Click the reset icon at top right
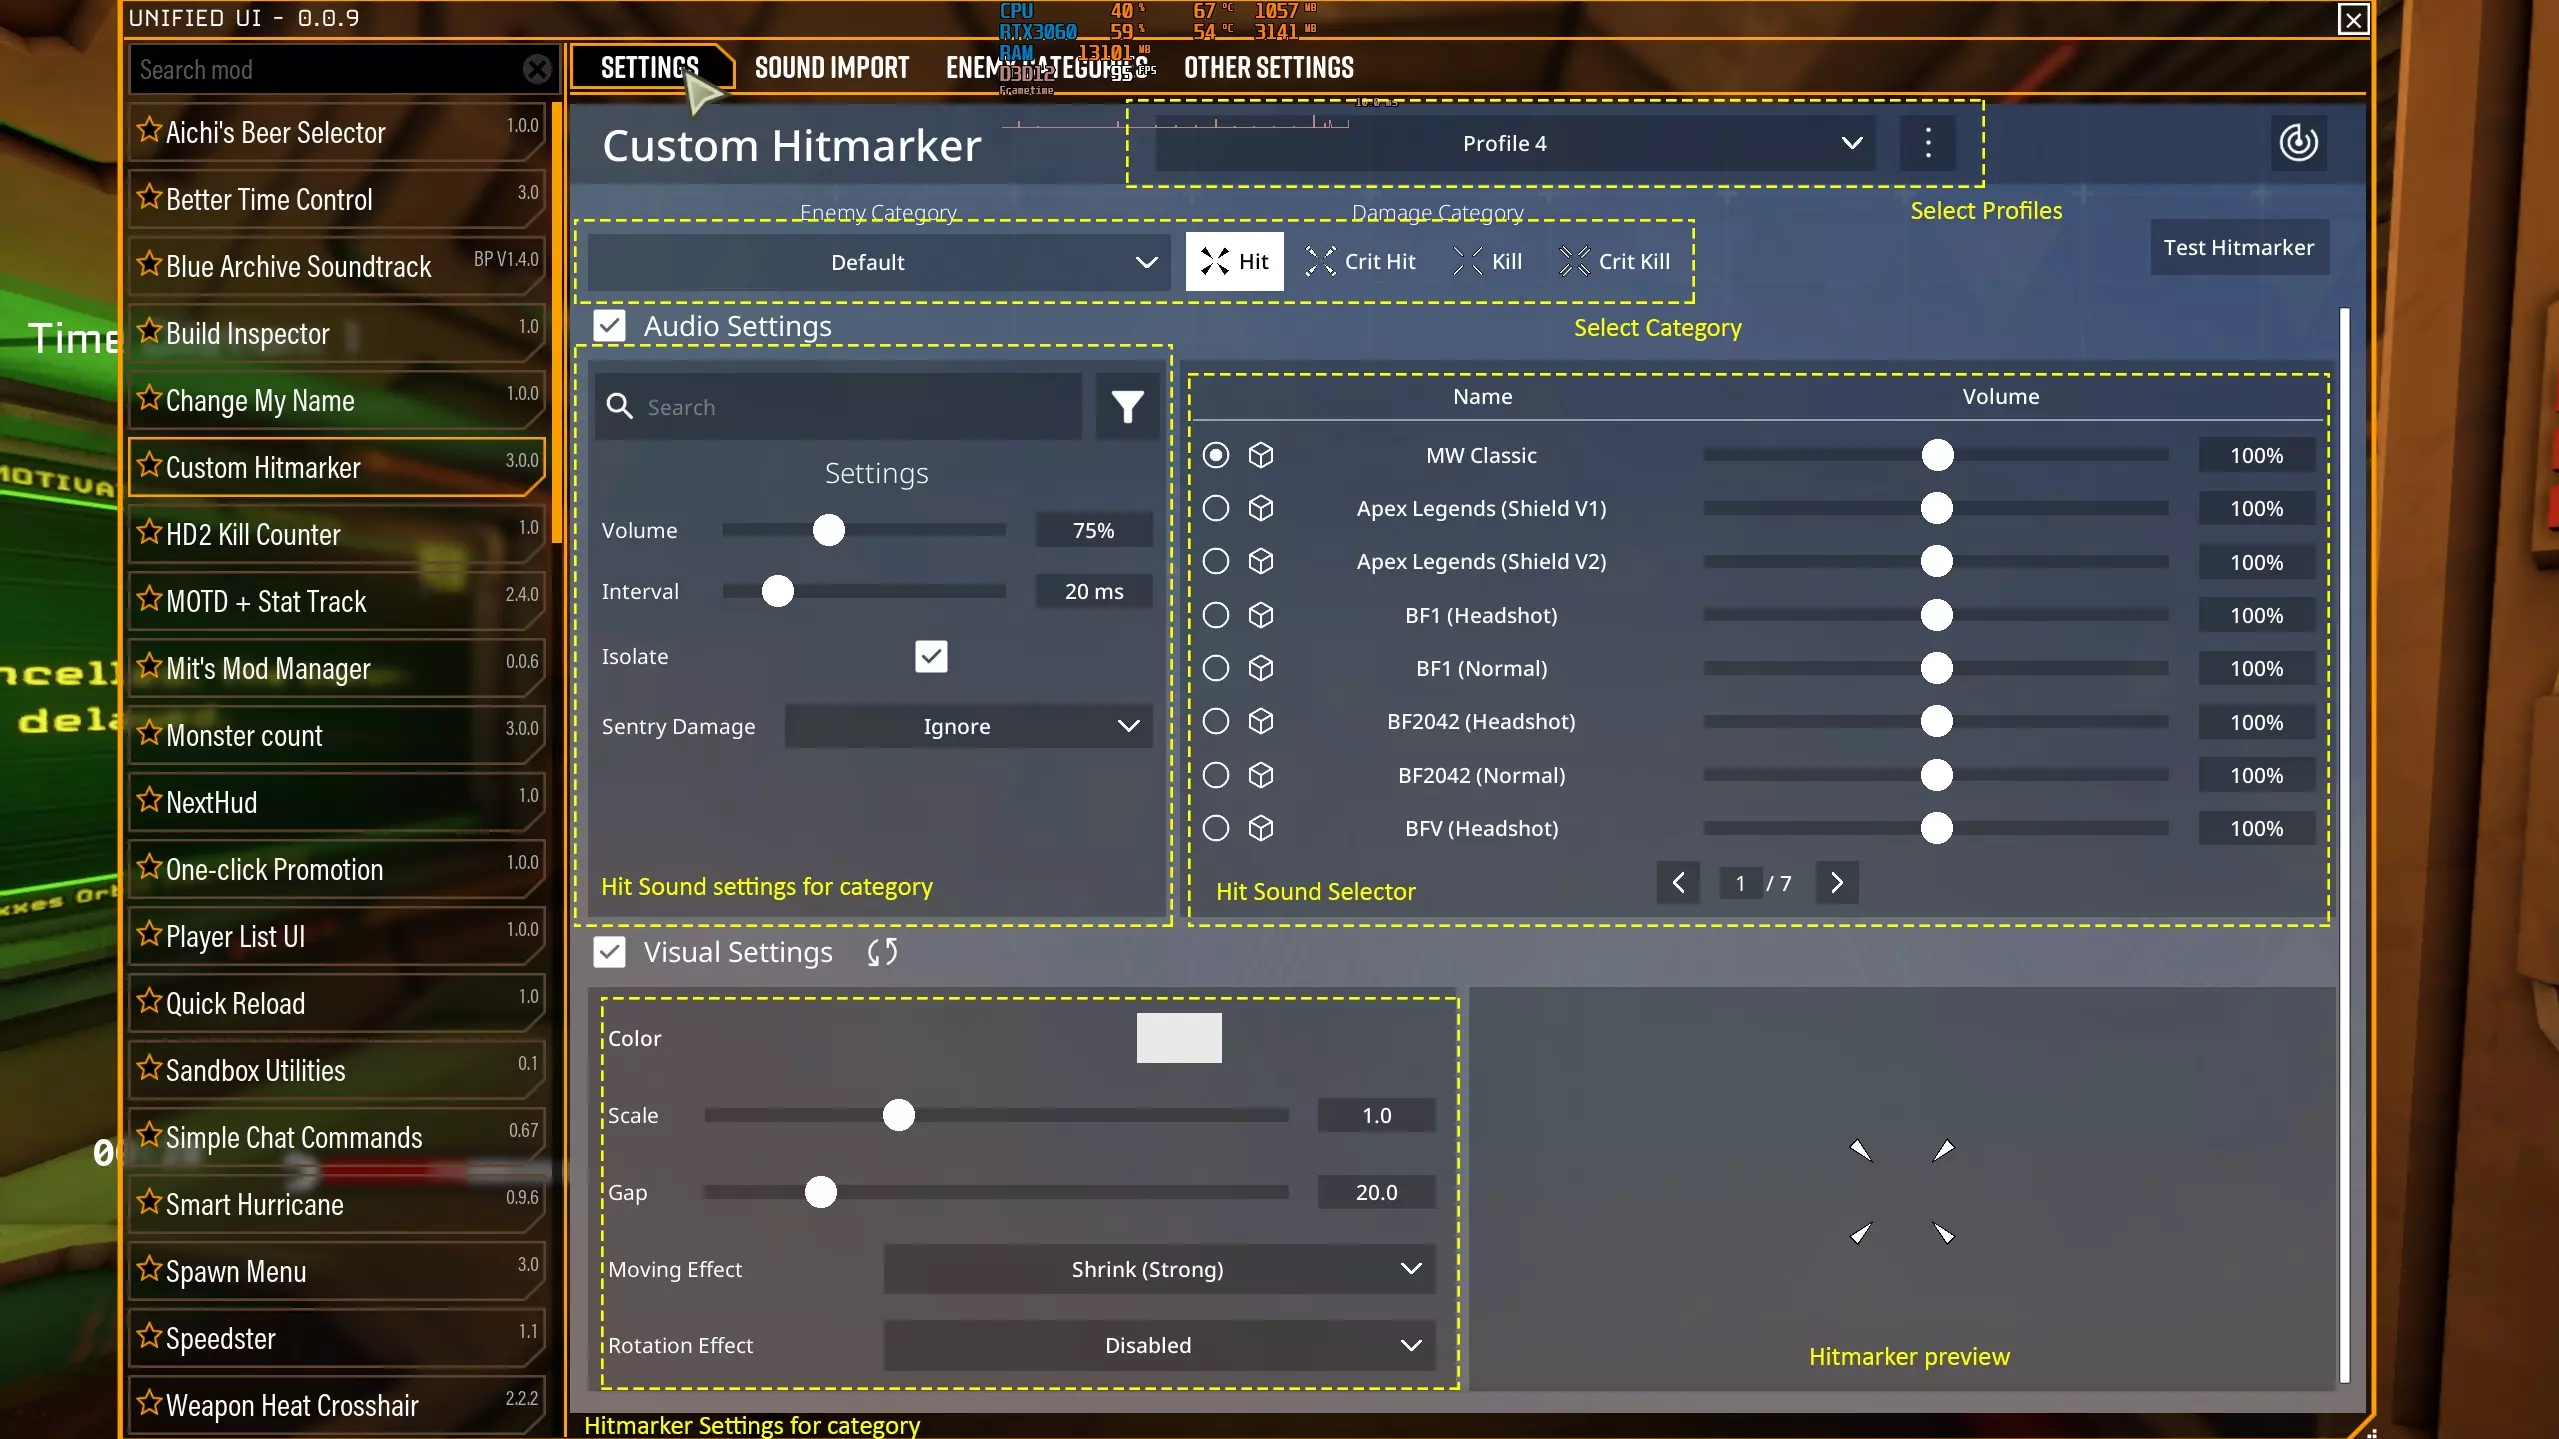Viewport: 2559px width, 1439px height. click(x=2297, y=142)
